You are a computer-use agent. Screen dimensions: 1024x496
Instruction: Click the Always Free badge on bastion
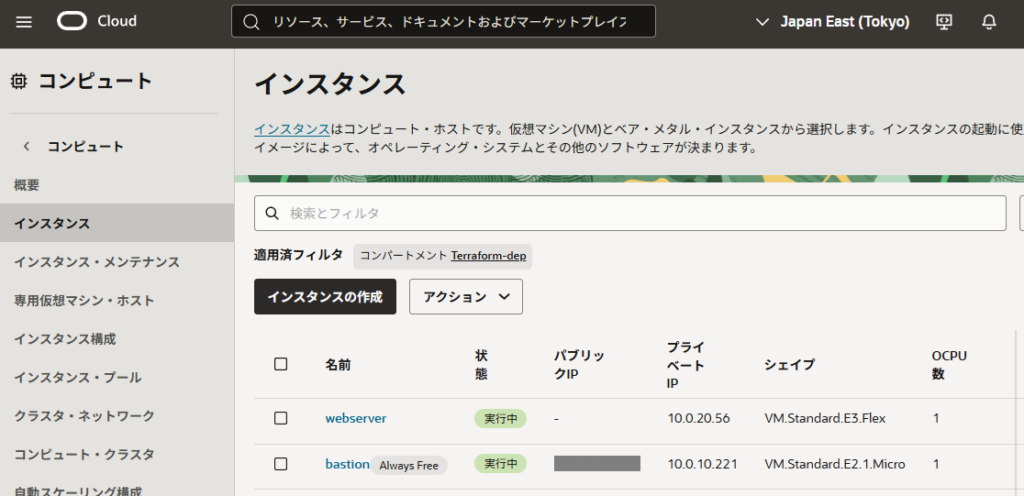409,465
